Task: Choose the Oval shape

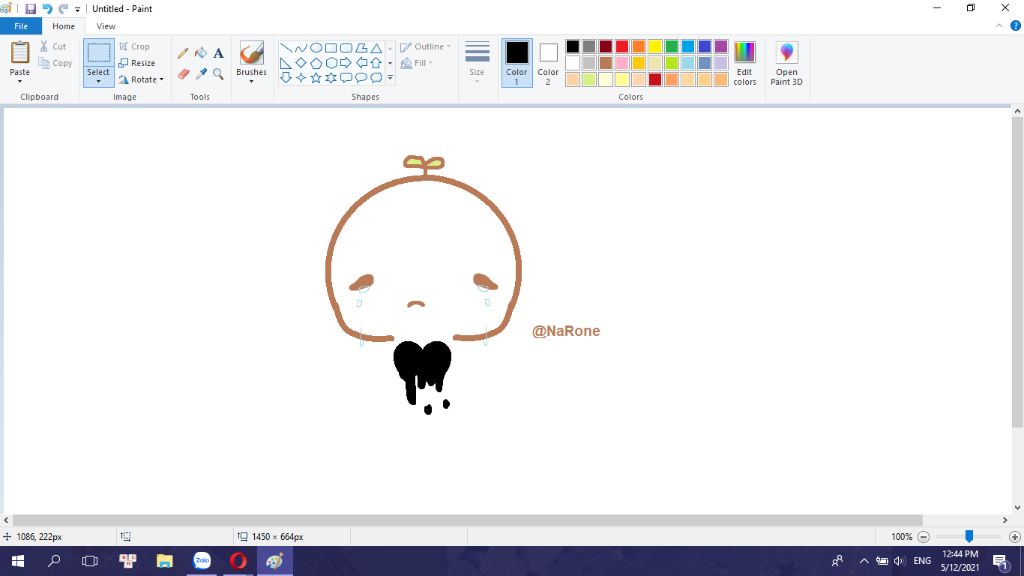Action: pyautogui.click(x=315, y=48)
